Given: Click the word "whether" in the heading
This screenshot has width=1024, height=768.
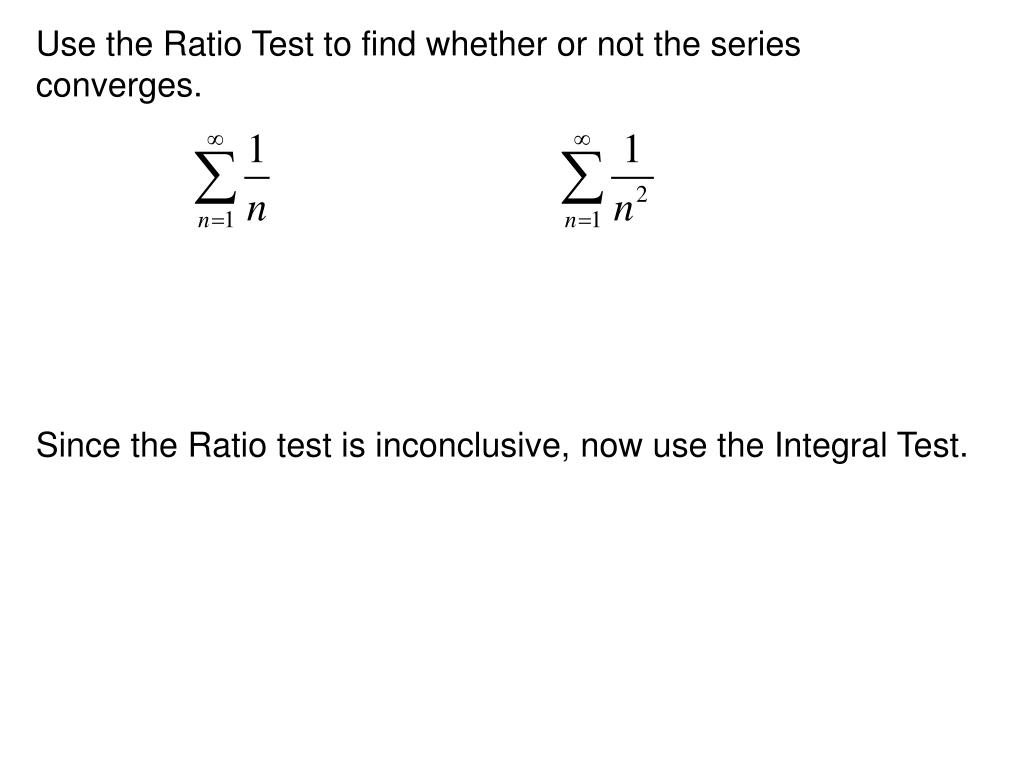Looking at the screenshot, I should [x=486, y=44].
